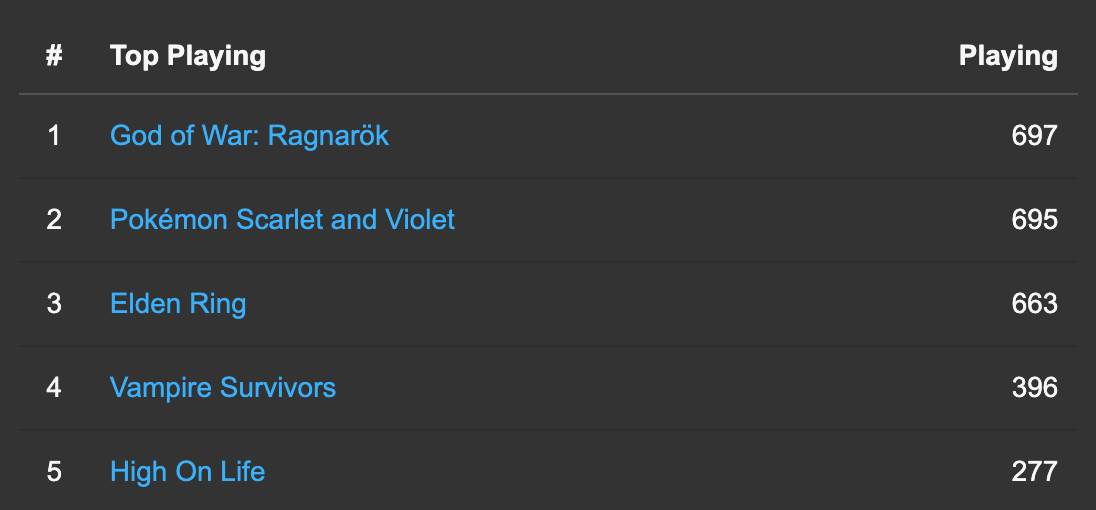The image size is (1096, 510).
Task: Click the Playing column header
Action: click(x=1007, y=56)
